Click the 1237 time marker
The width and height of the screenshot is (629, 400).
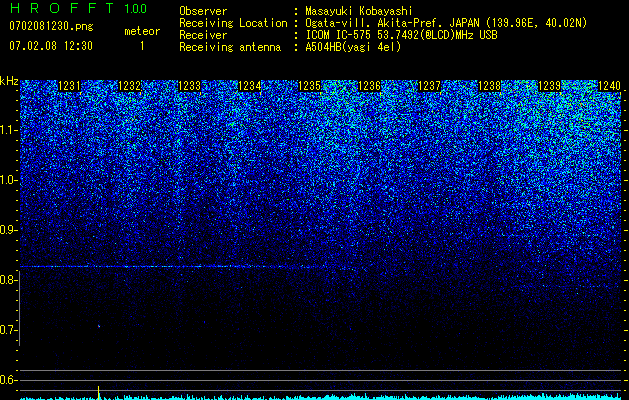click(429, 86)
